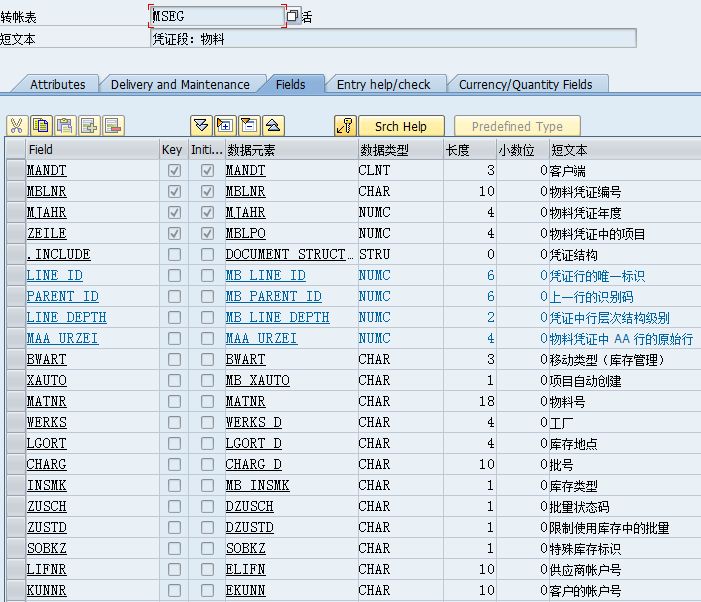This screenshot has width=701, height=602.
Task: Toggle Initial checkbox for ZEILE row
Action: [x=207, y=233]
